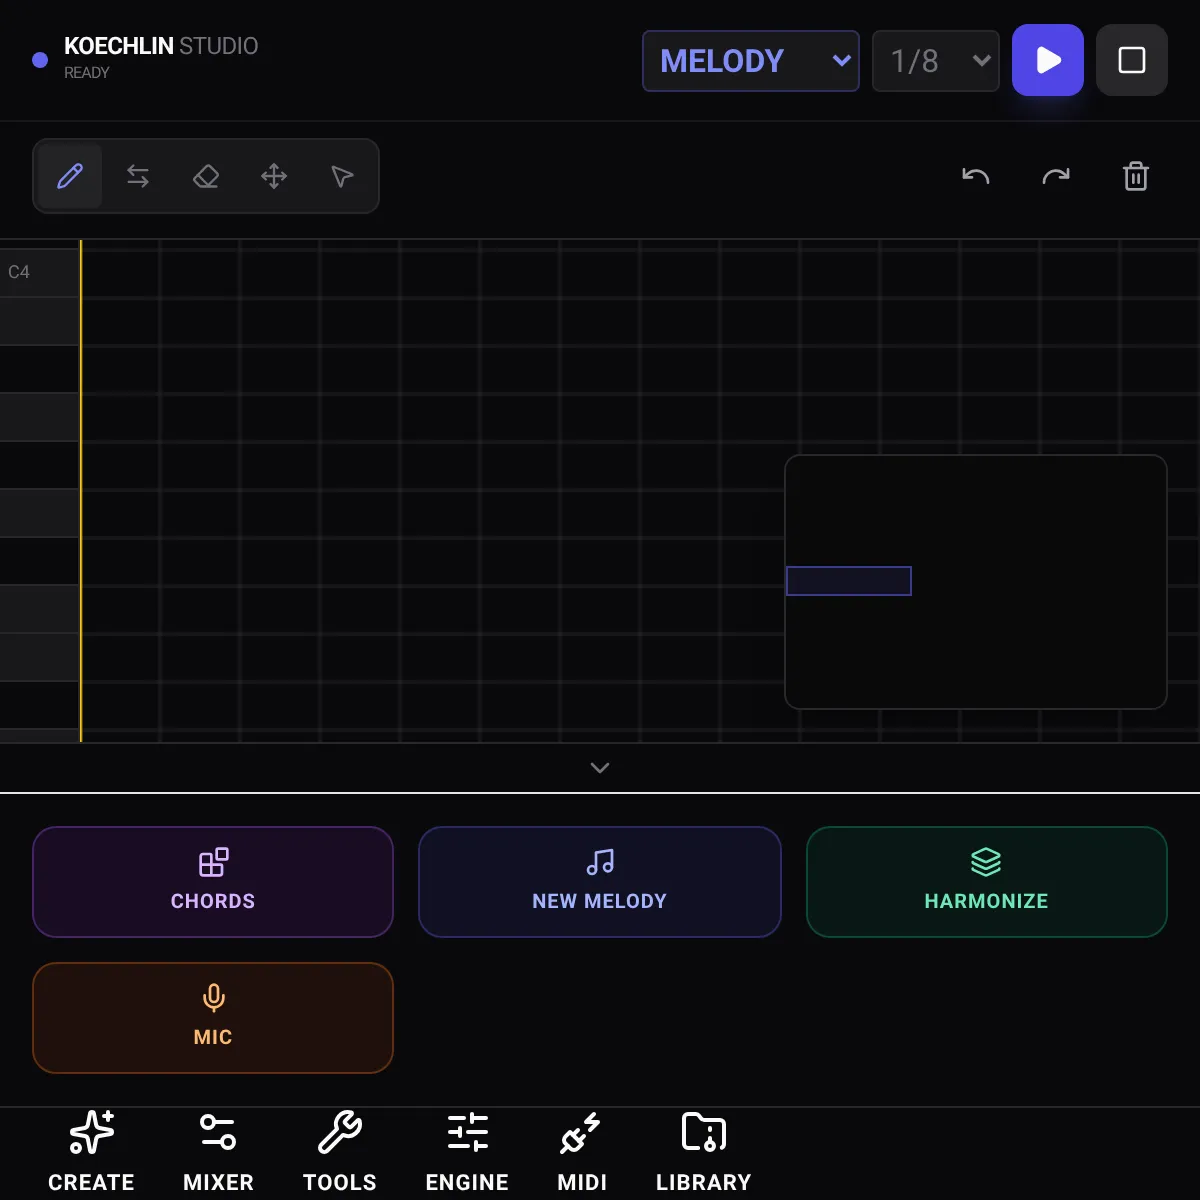Select the Pencil drawing tool
The image size is (1200, 1200).
point(69,176)
